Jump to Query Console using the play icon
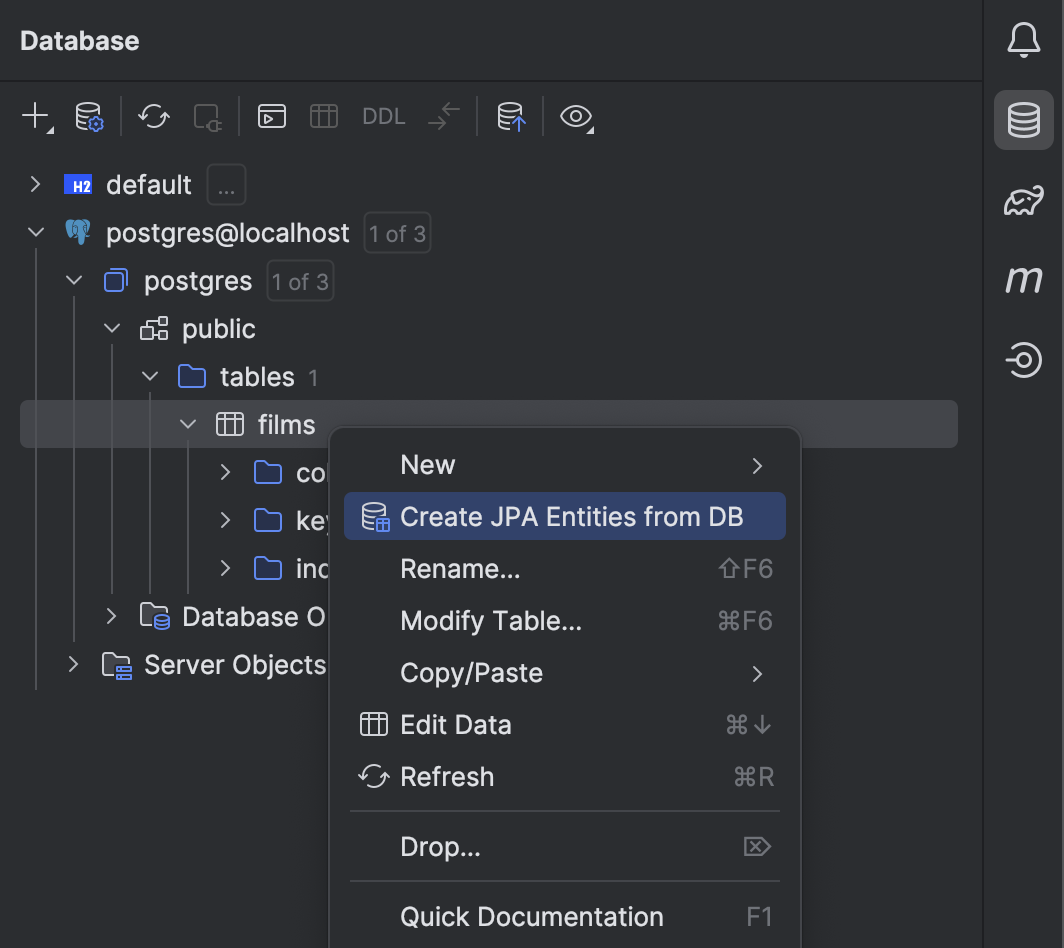The image size is (1064, 948). pyautogui.click(x=270, y=116)
